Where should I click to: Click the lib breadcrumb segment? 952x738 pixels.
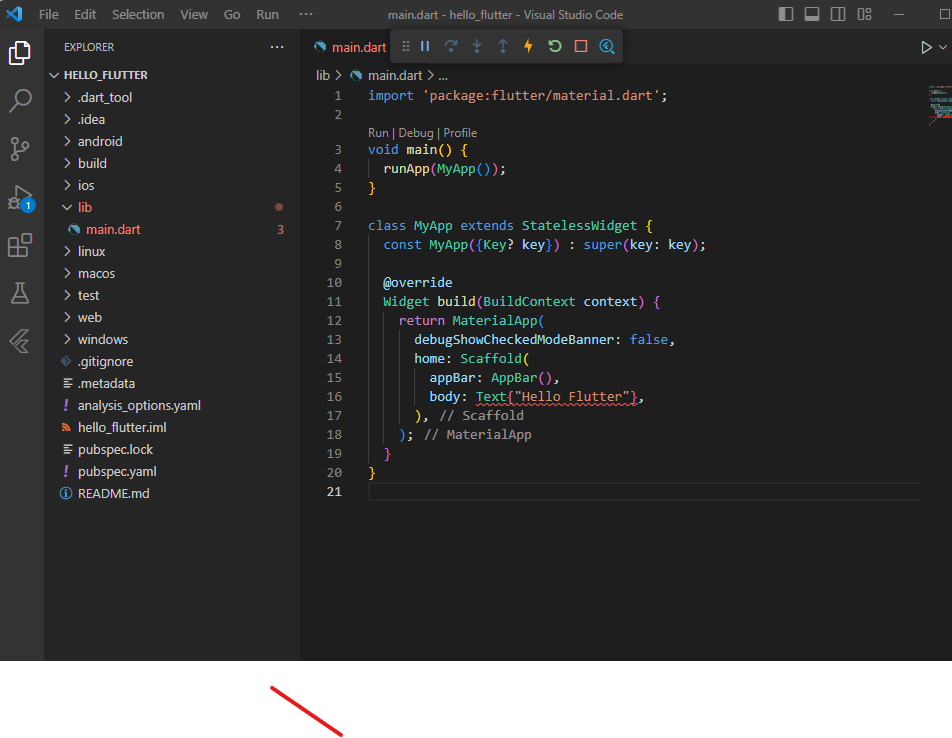[x=322, y=75]
